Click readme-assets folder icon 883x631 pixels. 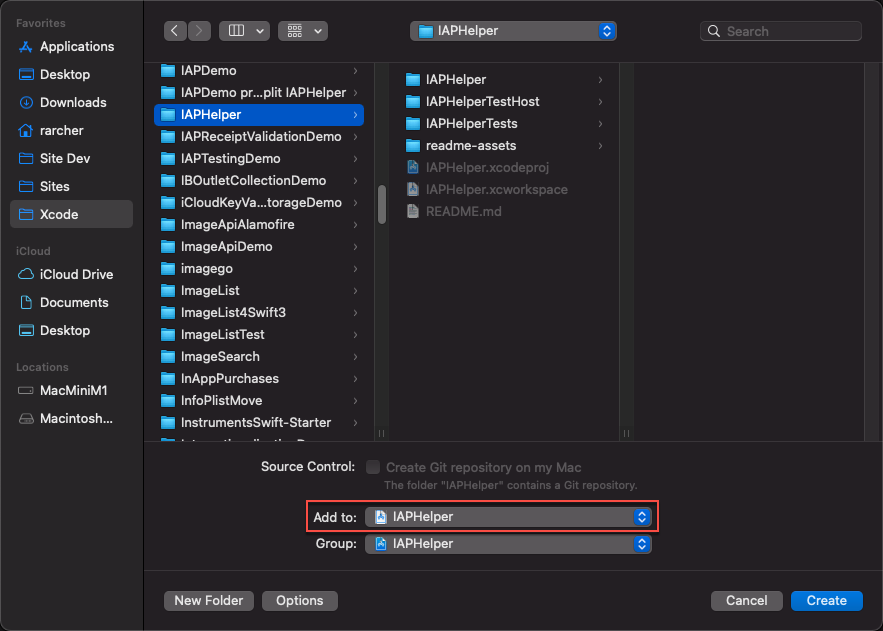413,146
